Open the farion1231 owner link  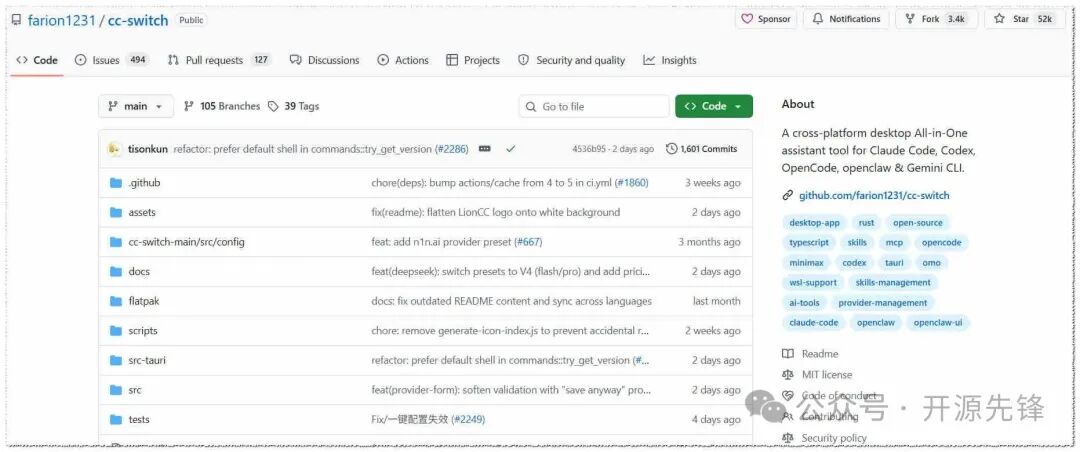point(61,20)
